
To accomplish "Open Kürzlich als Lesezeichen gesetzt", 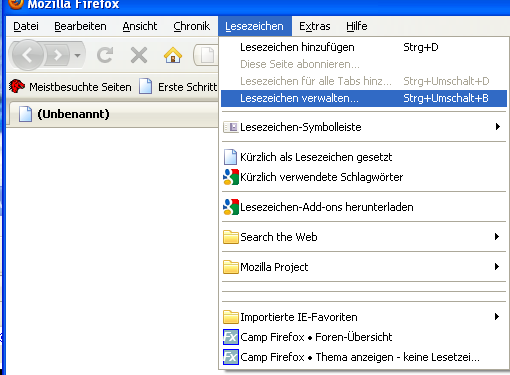I will tap(364, 157).
